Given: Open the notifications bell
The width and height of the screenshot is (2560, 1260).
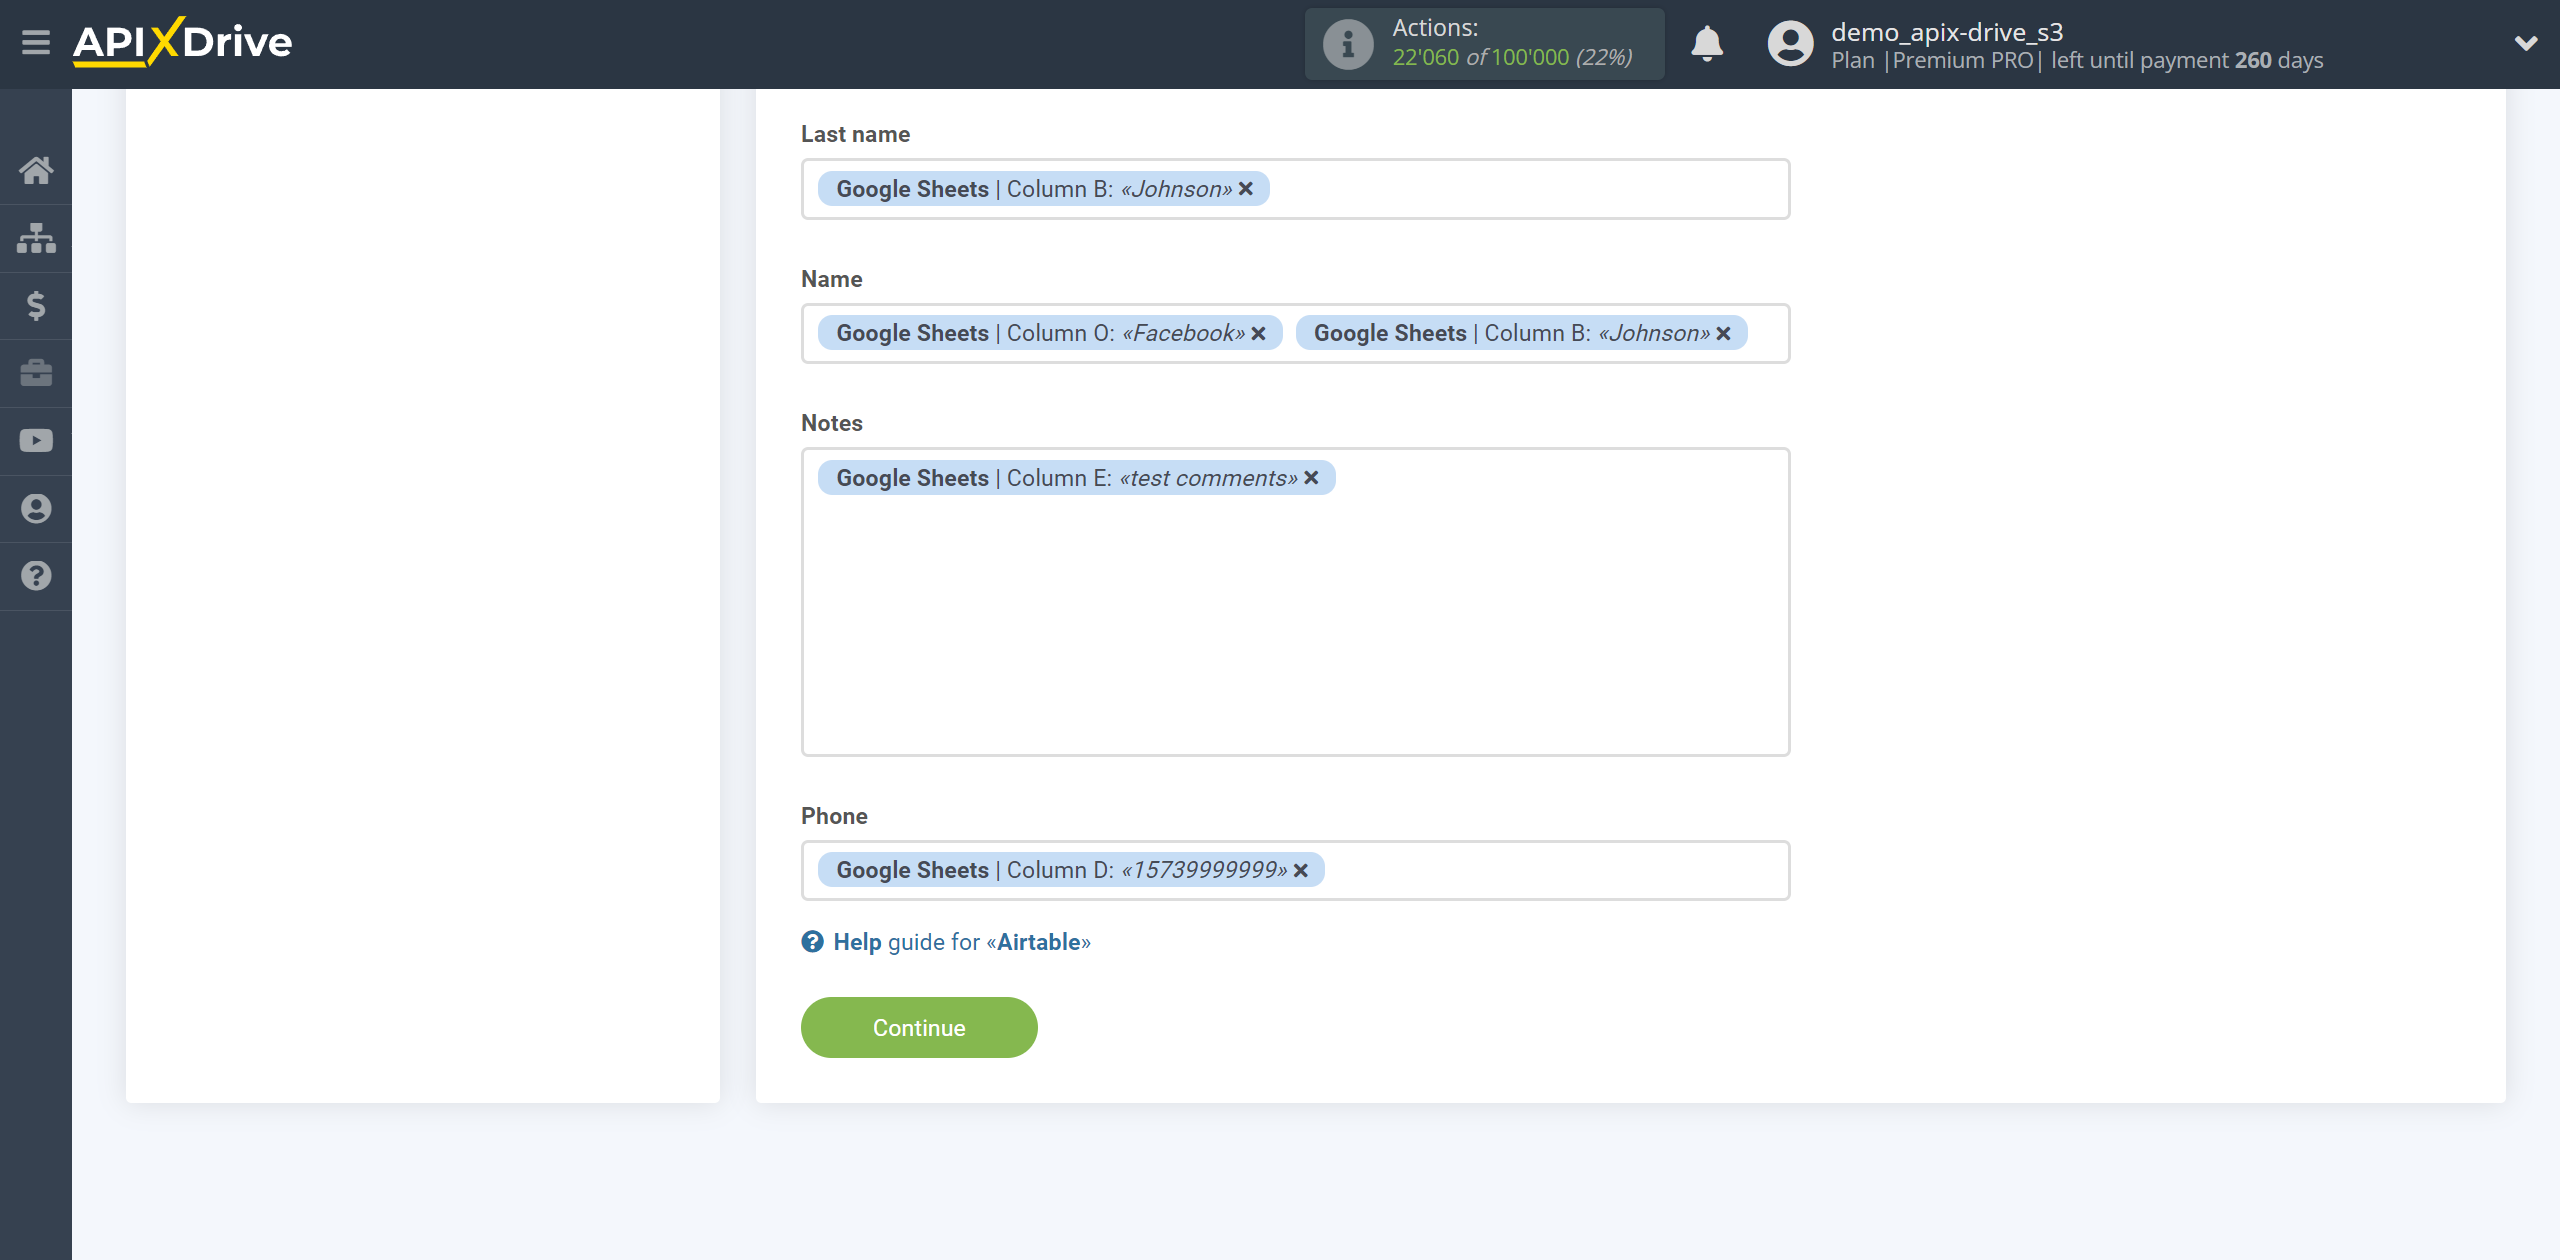Looking at the screenshot, I should (1707, 44).
